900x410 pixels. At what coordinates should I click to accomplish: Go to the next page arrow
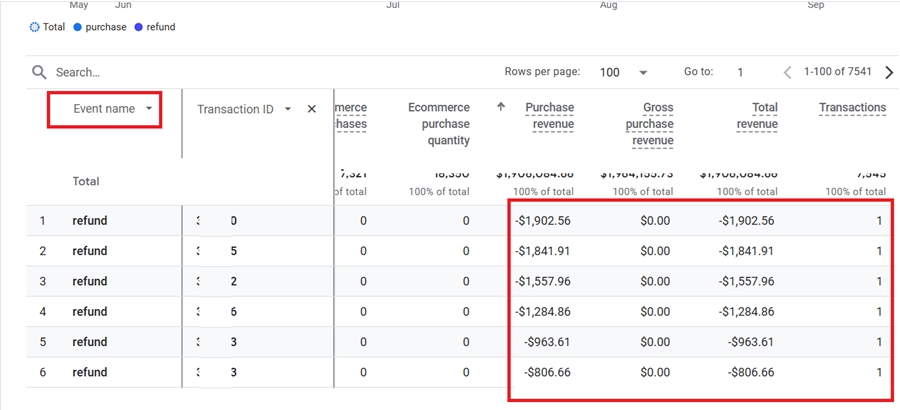point(889,72)
